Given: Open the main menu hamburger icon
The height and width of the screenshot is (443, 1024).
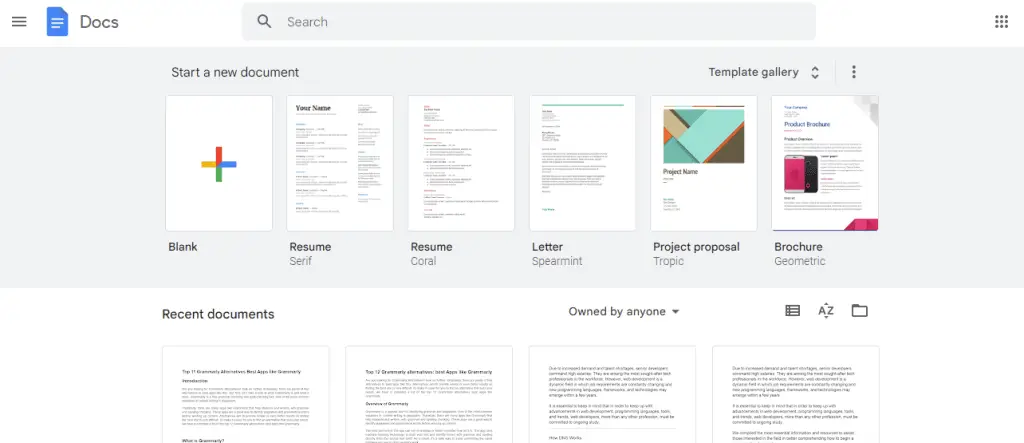Looking at the screenshot, I should pyautogui.click(x=19, y=22).
